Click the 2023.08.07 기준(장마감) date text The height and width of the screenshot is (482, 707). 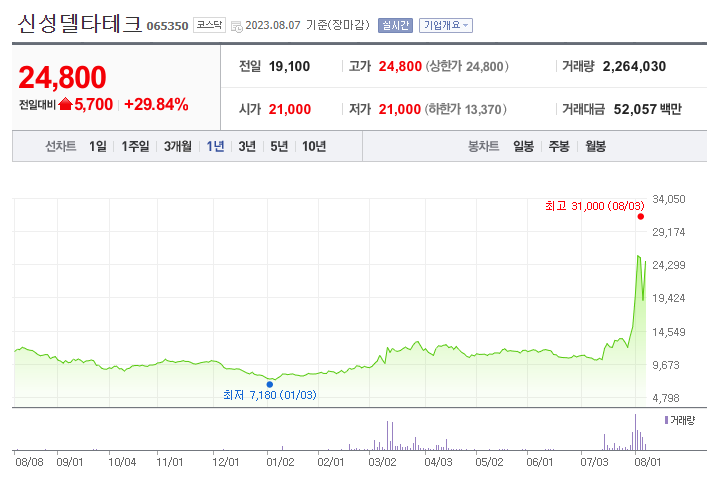tap(307, 25)
